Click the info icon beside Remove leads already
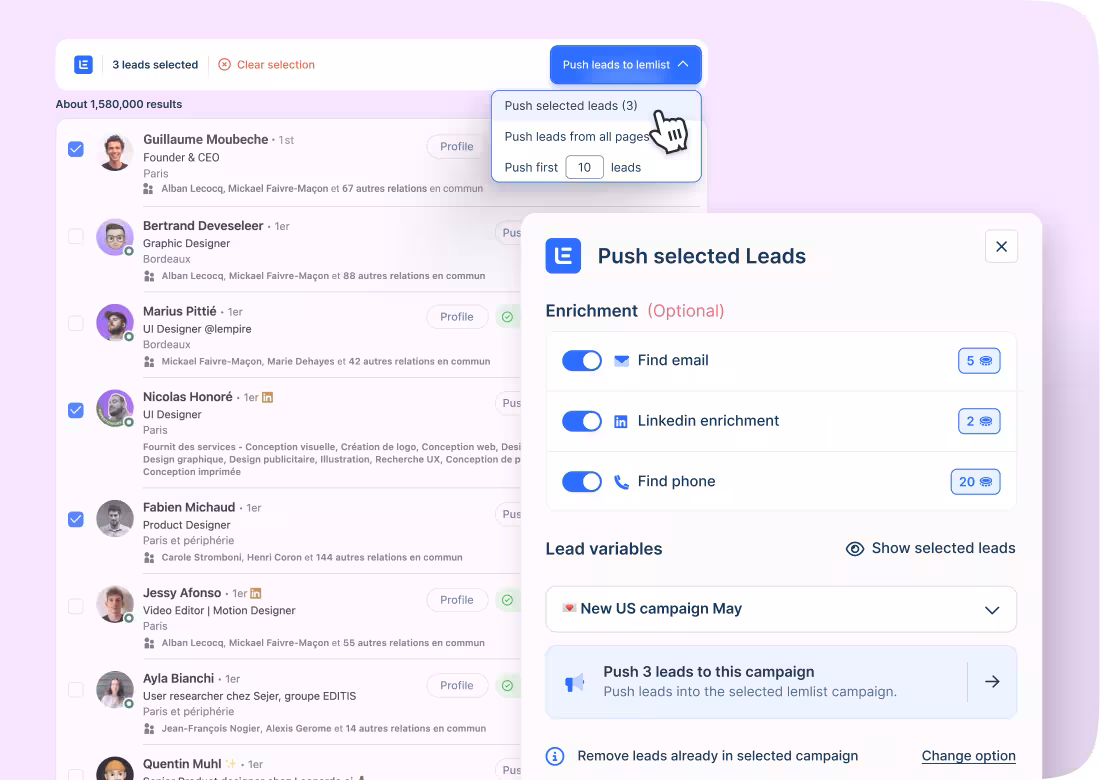Image resolution: width=1100 pixels, height=780 pixels. (555, 756)
